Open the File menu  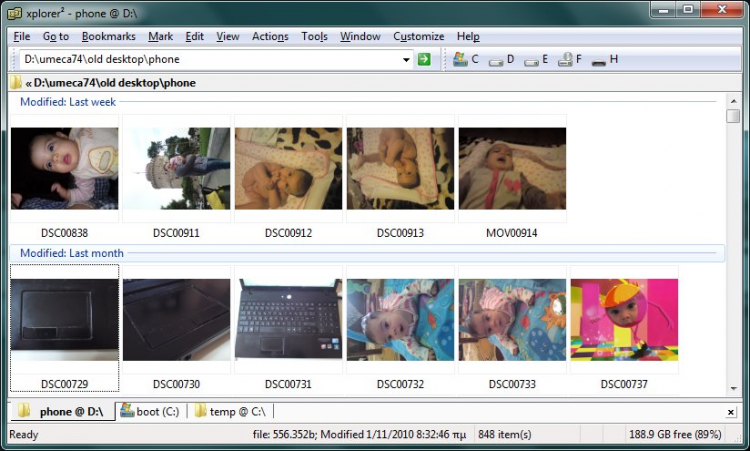tap(22, 36)
